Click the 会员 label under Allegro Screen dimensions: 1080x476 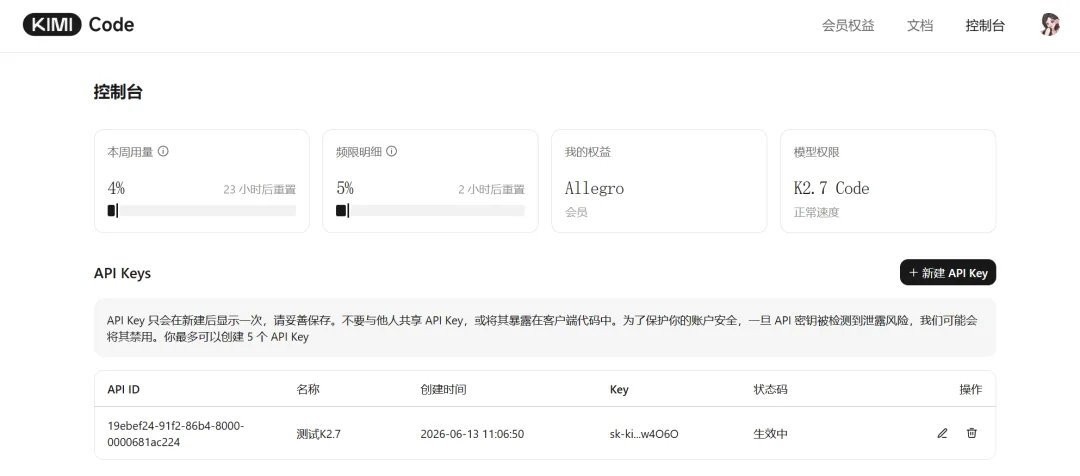click(x=576, y=213)
